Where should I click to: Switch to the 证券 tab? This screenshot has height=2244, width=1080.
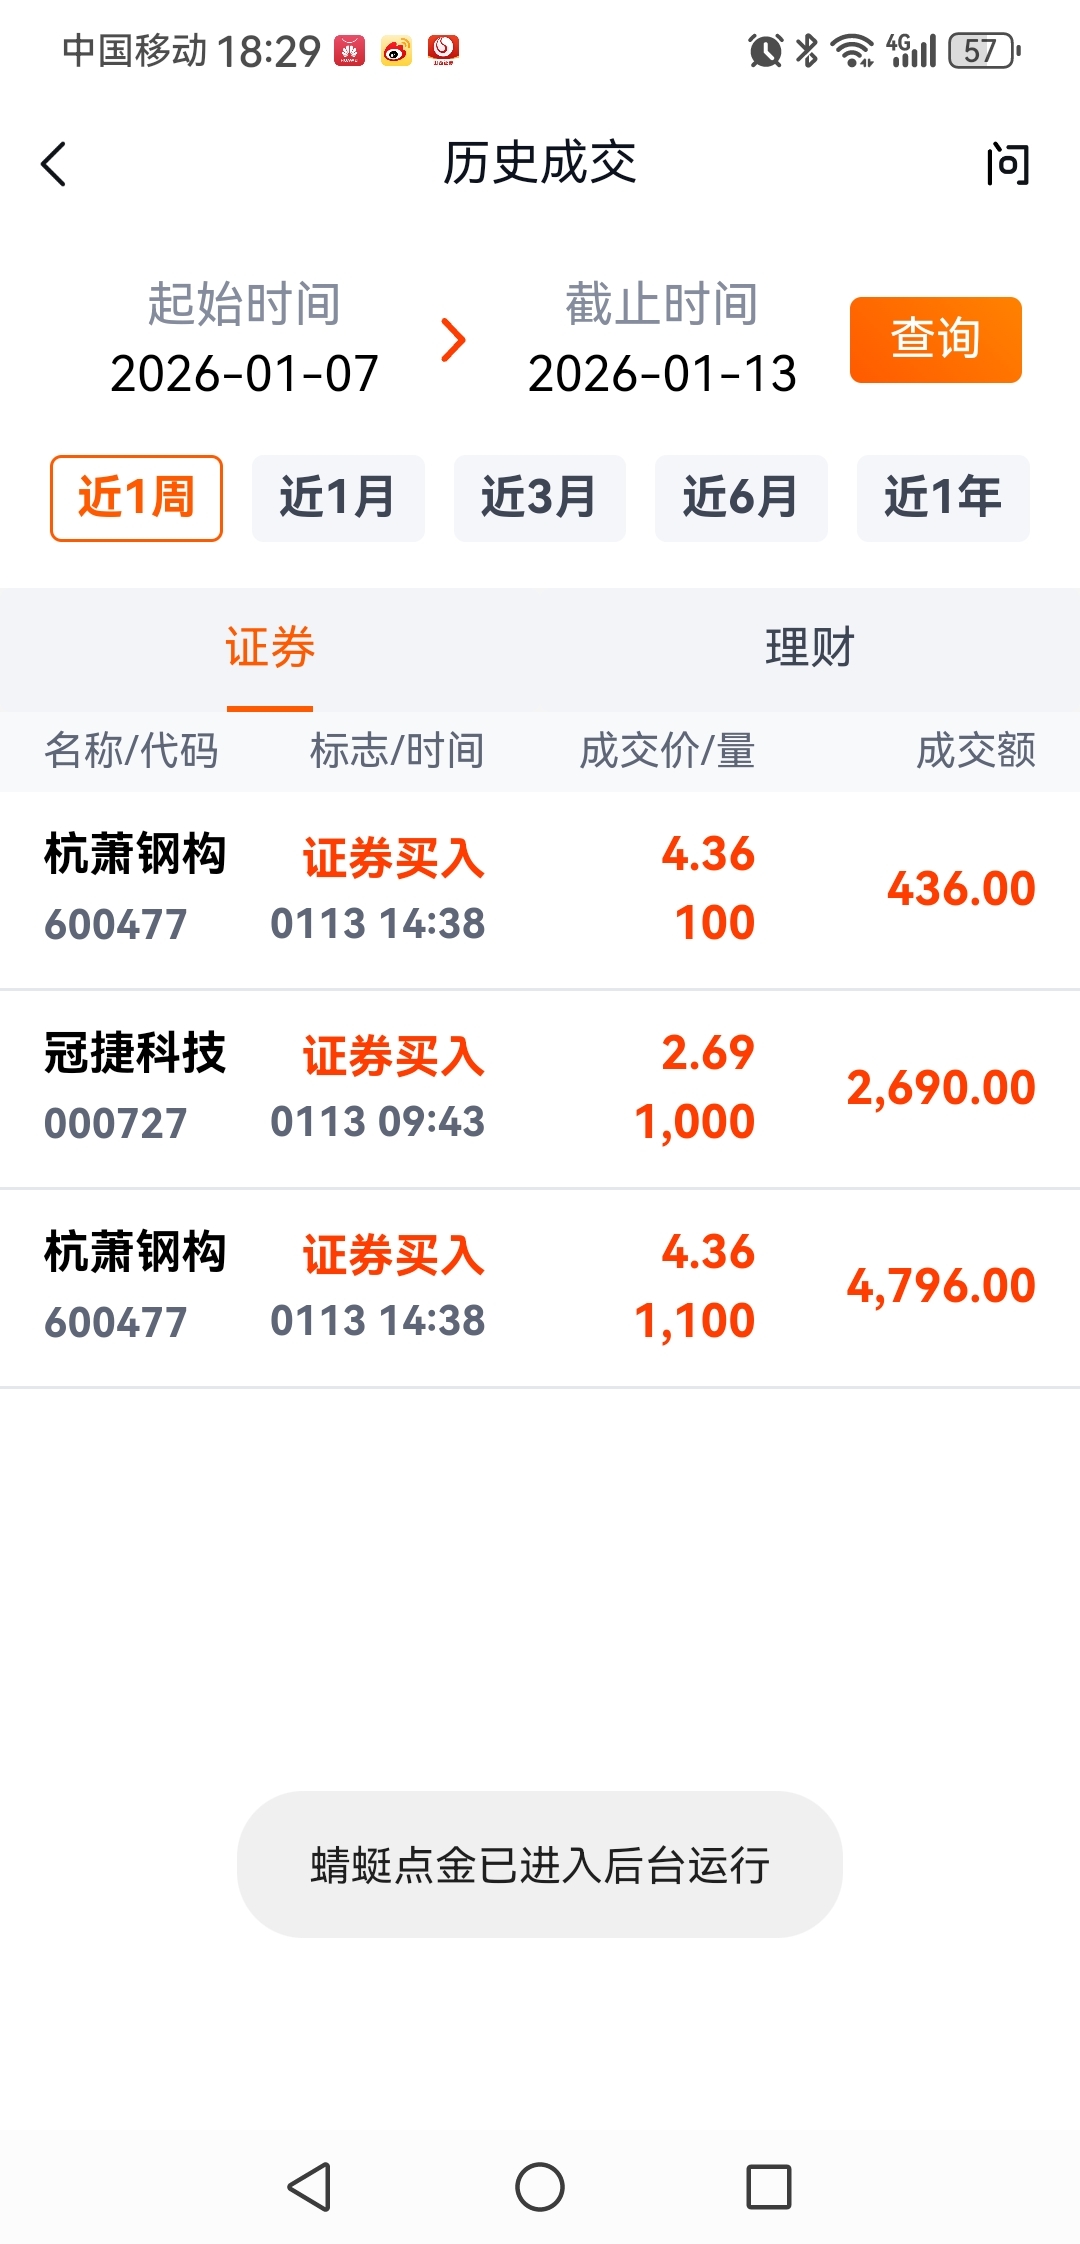(x=270, y=648)
